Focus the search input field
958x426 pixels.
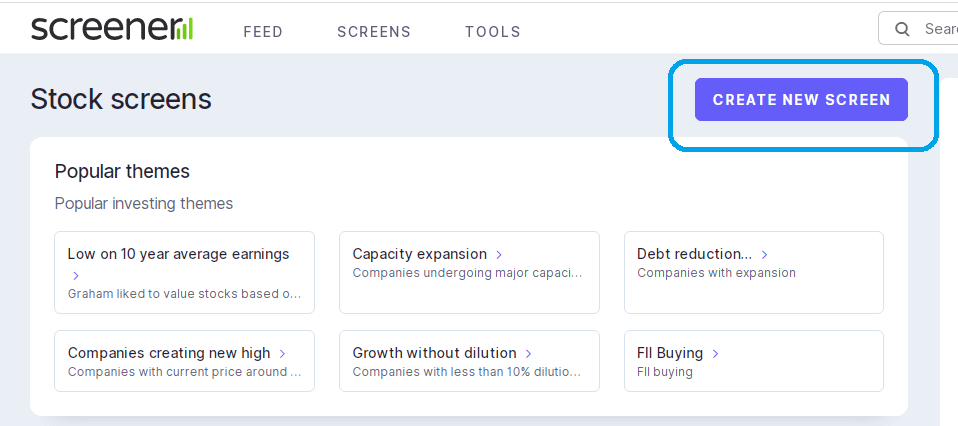point(918,29)
